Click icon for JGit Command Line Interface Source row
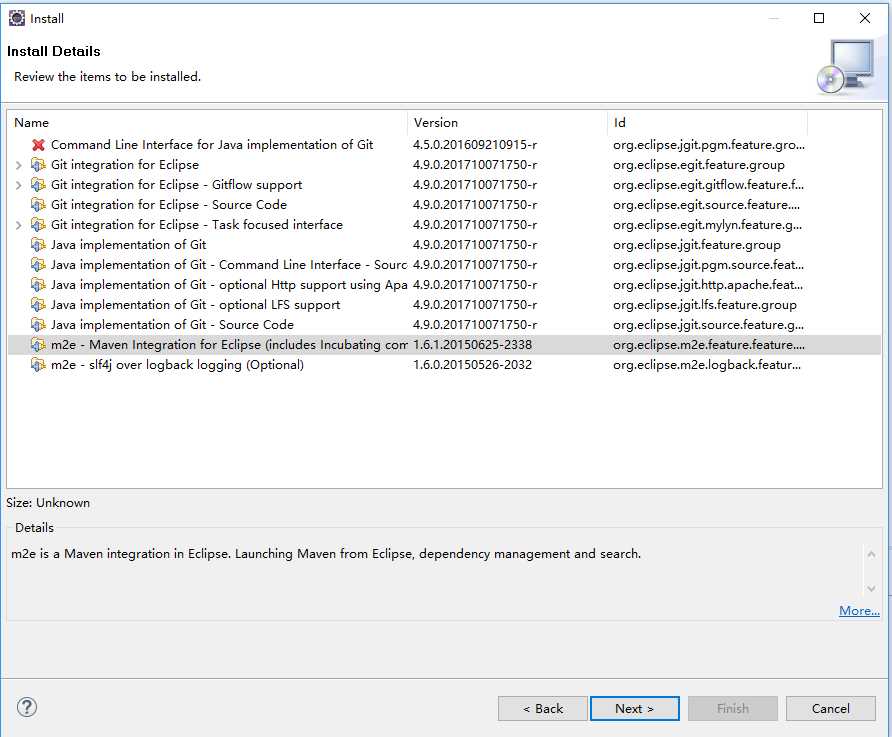This screenshot has height=737, width=892. (x=38, y=265)
